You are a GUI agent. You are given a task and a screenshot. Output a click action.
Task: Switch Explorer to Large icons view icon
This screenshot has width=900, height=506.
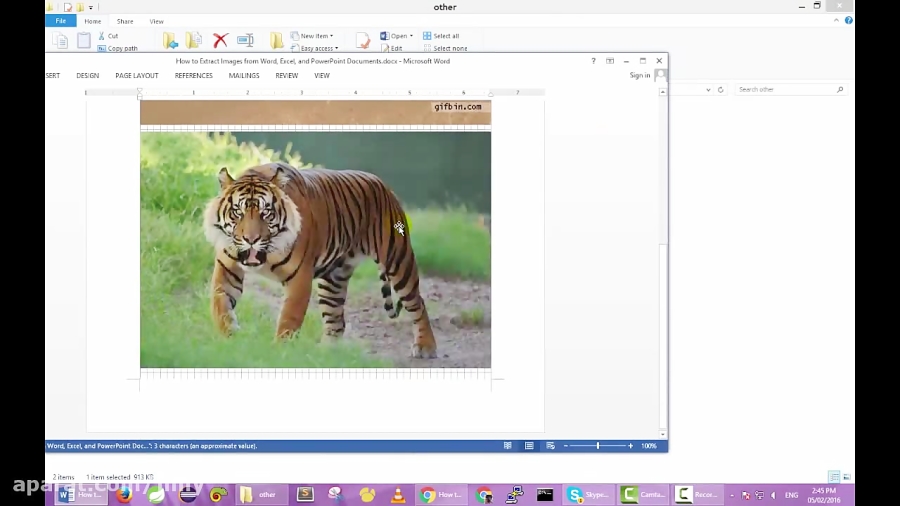click(x=847, y=477)
